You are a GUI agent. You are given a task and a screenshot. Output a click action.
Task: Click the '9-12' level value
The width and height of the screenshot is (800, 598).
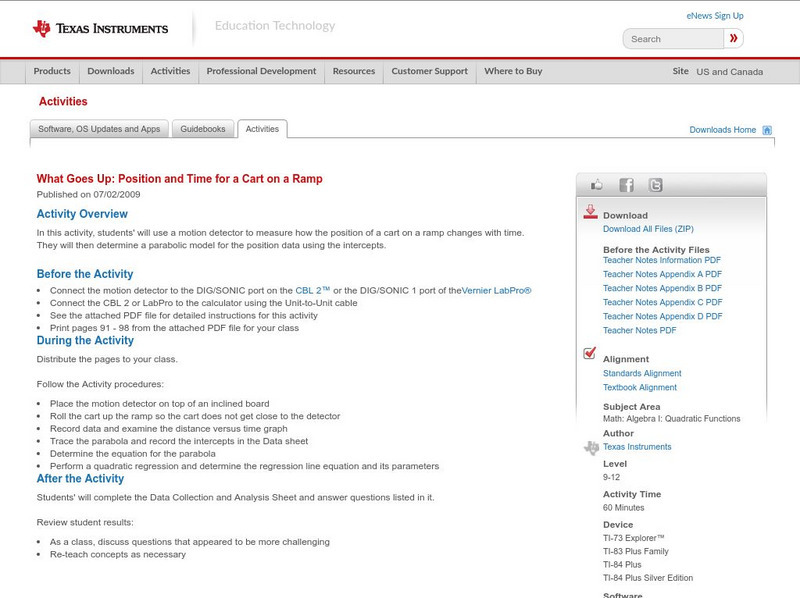611,478
